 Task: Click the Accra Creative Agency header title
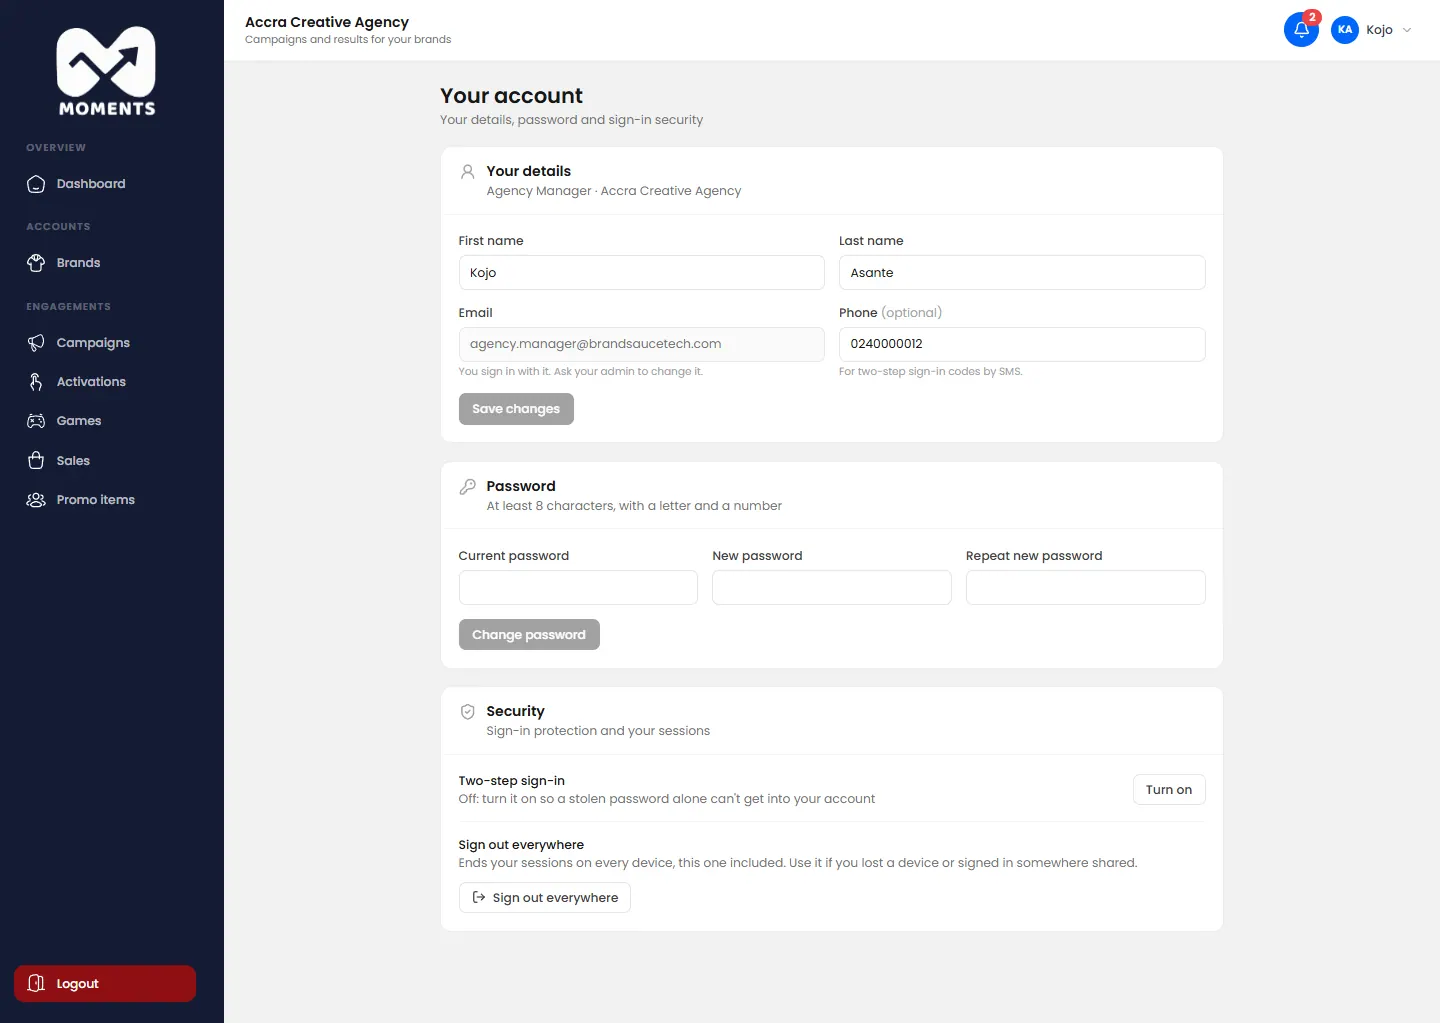click(x=327, y=22)
